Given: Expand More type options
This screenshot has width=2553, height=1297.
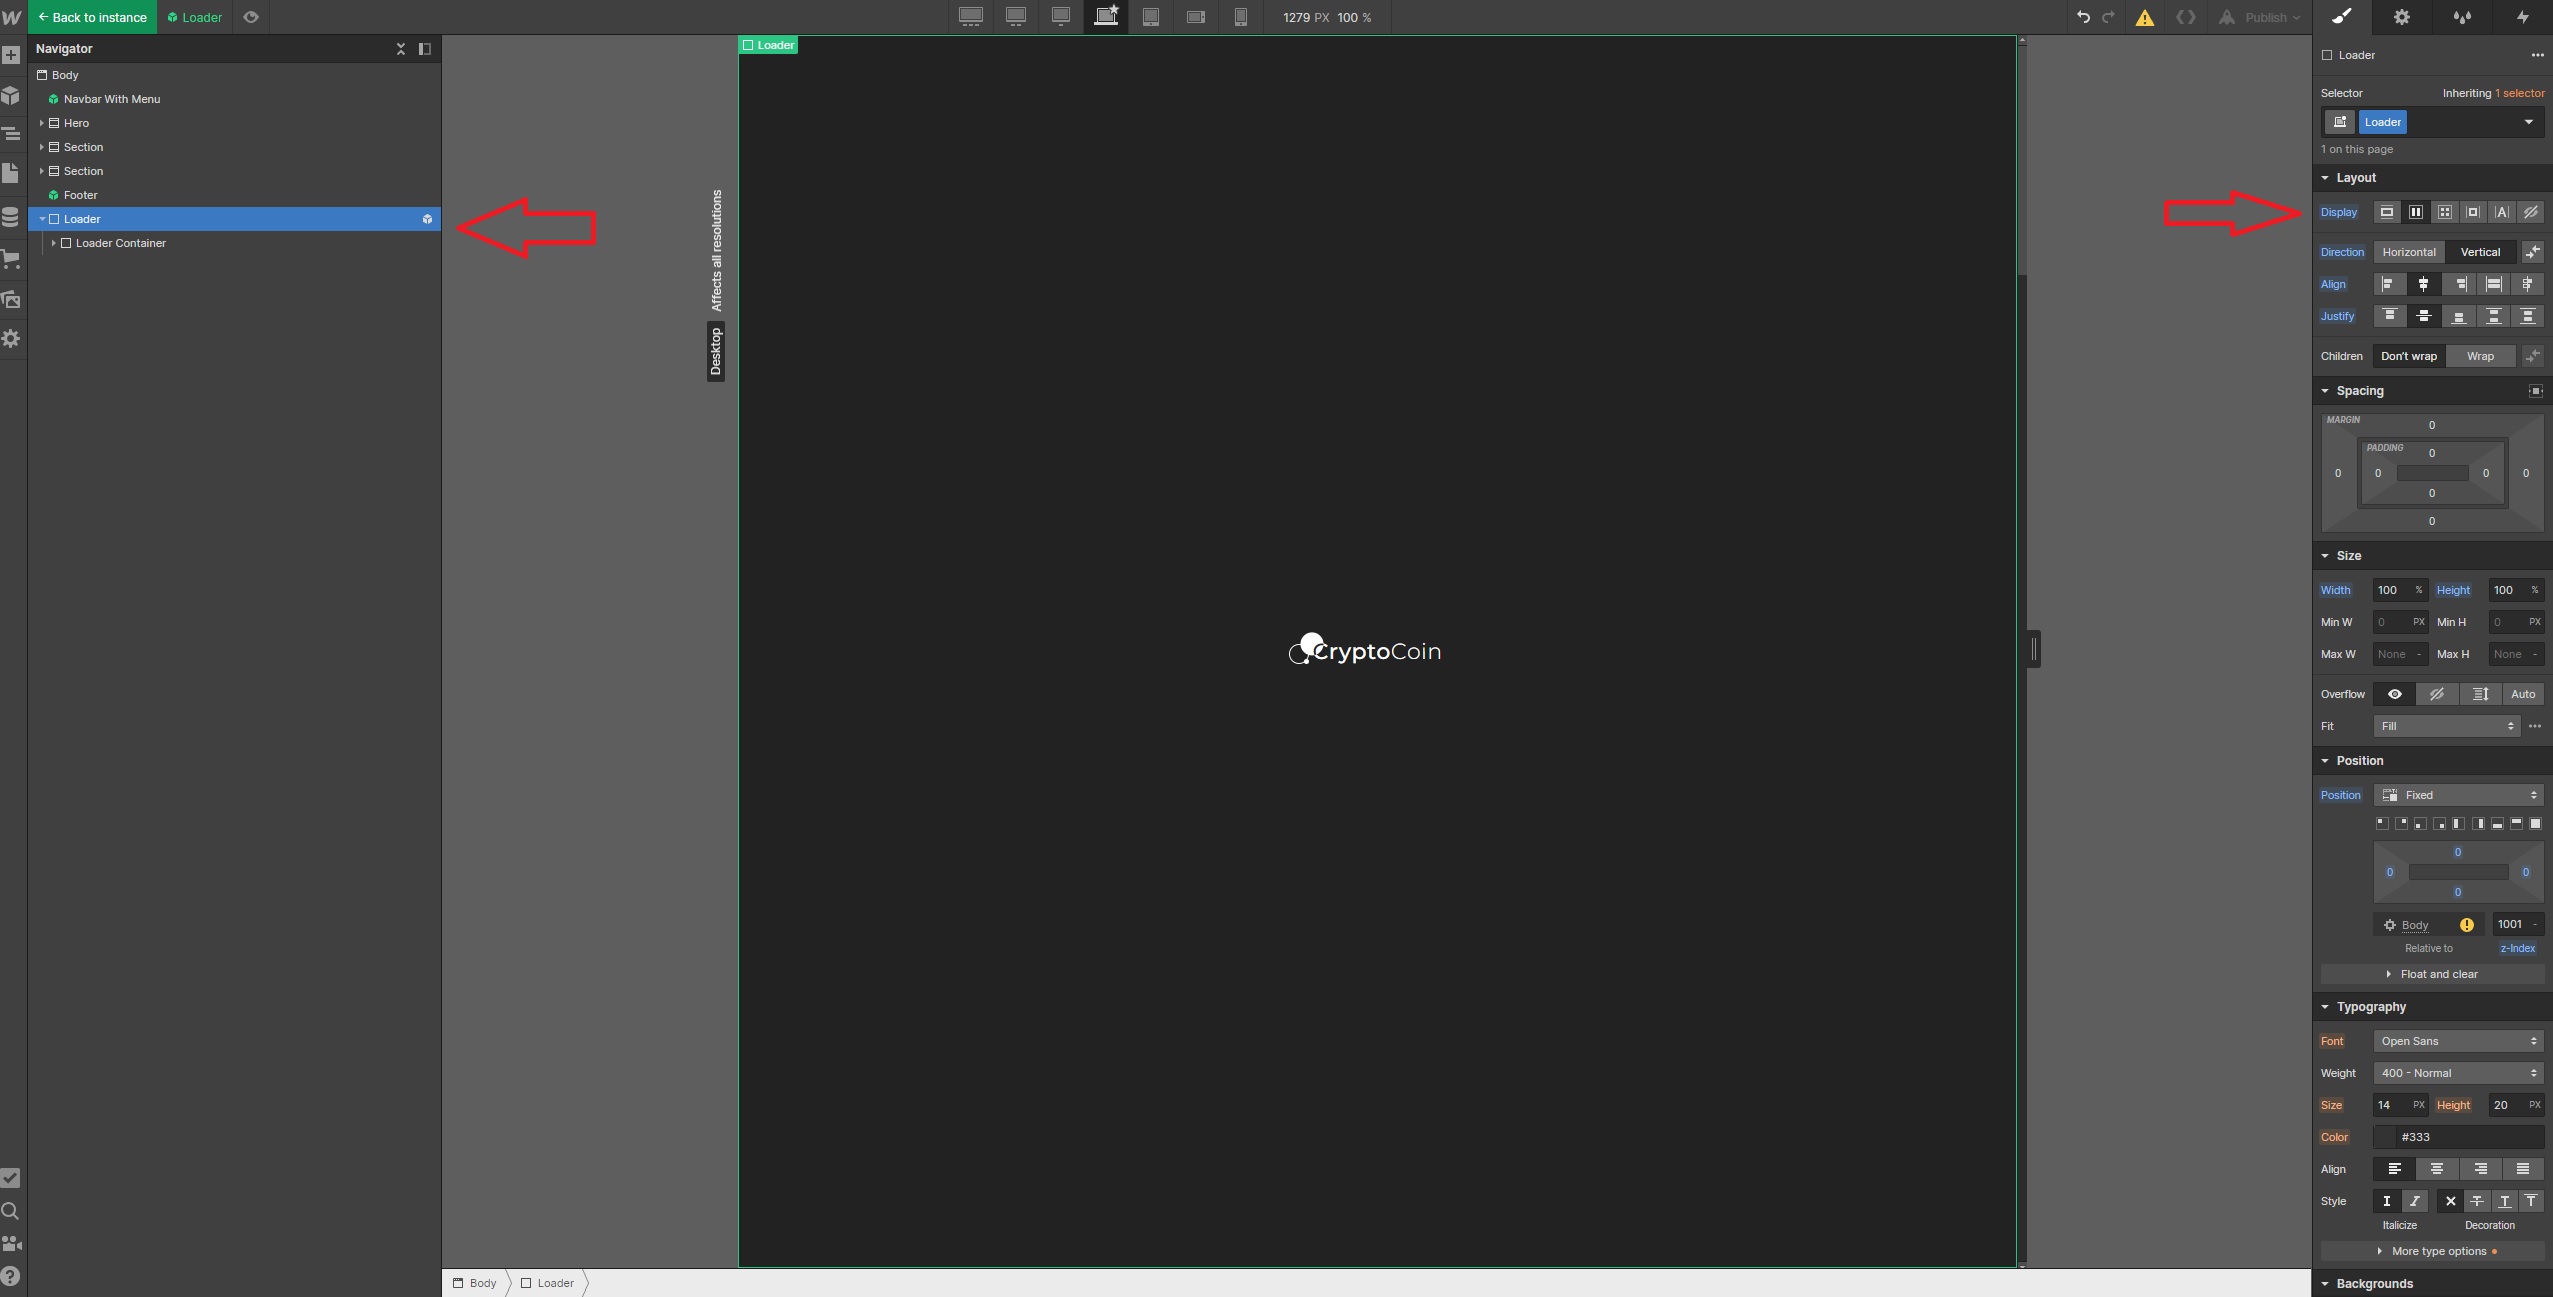Looking at the screenshot, I should coord(2432,1251).
